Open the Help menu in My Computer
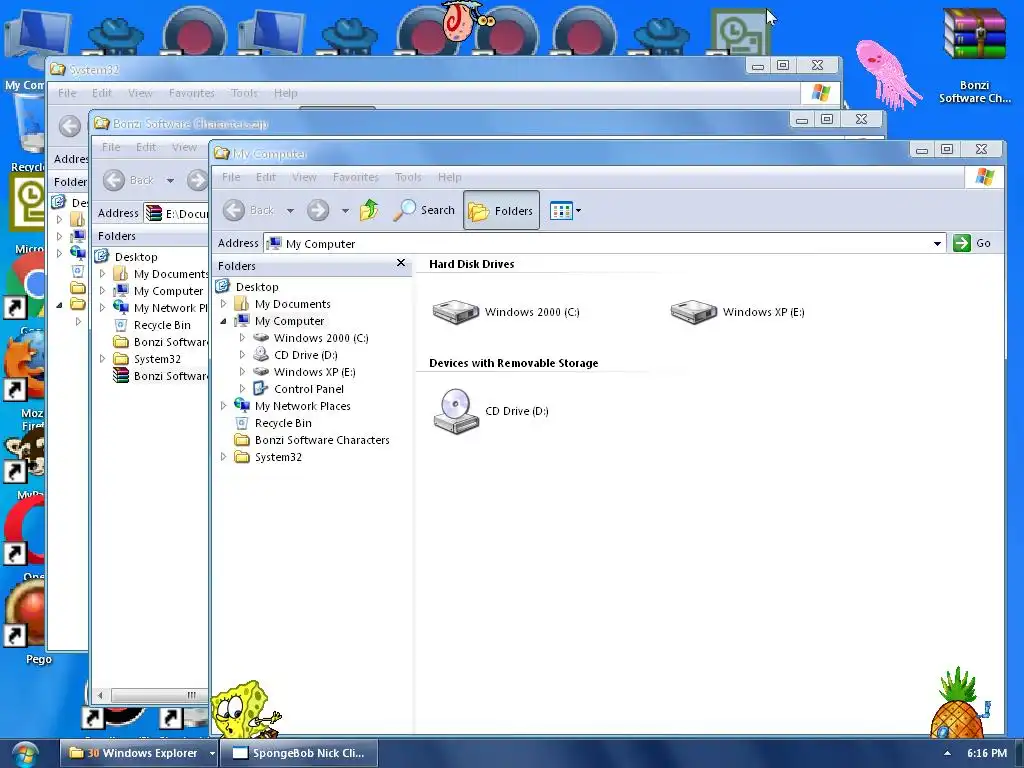Viewport: 1024px width, 768px height. pyautogui.click(x=449, y=177)
